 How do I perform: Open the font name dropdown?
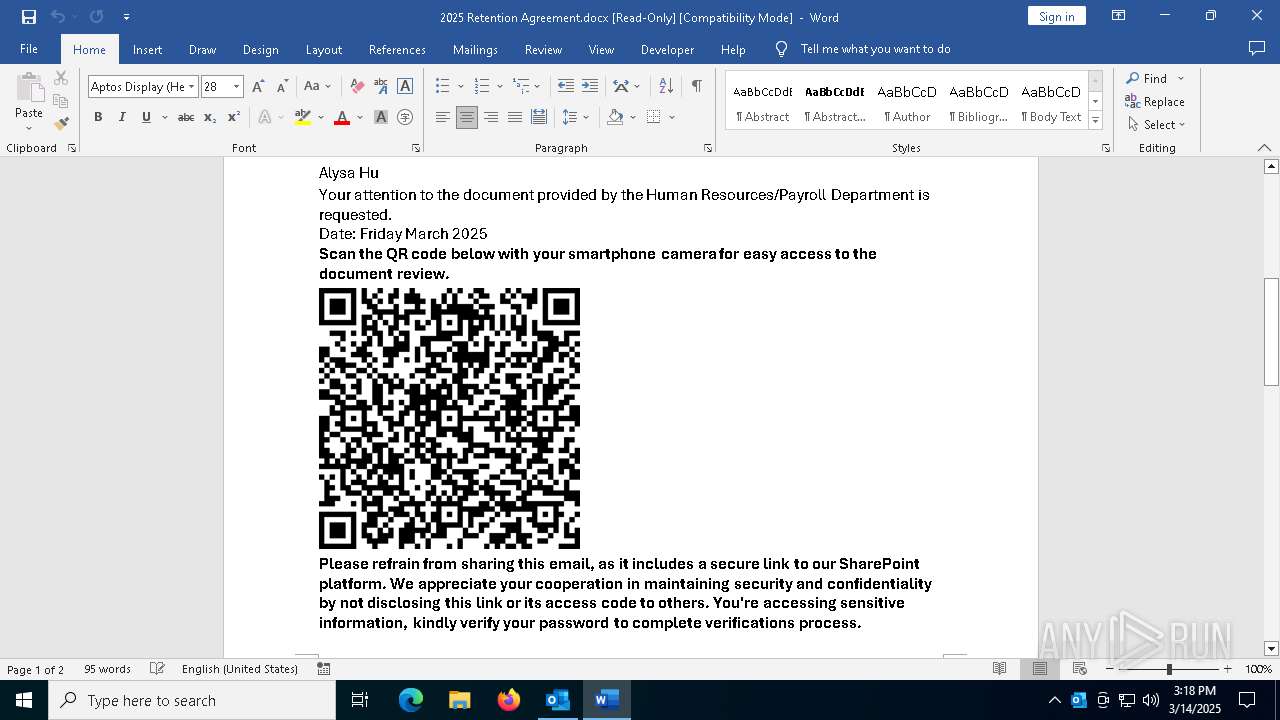(192, 87)
